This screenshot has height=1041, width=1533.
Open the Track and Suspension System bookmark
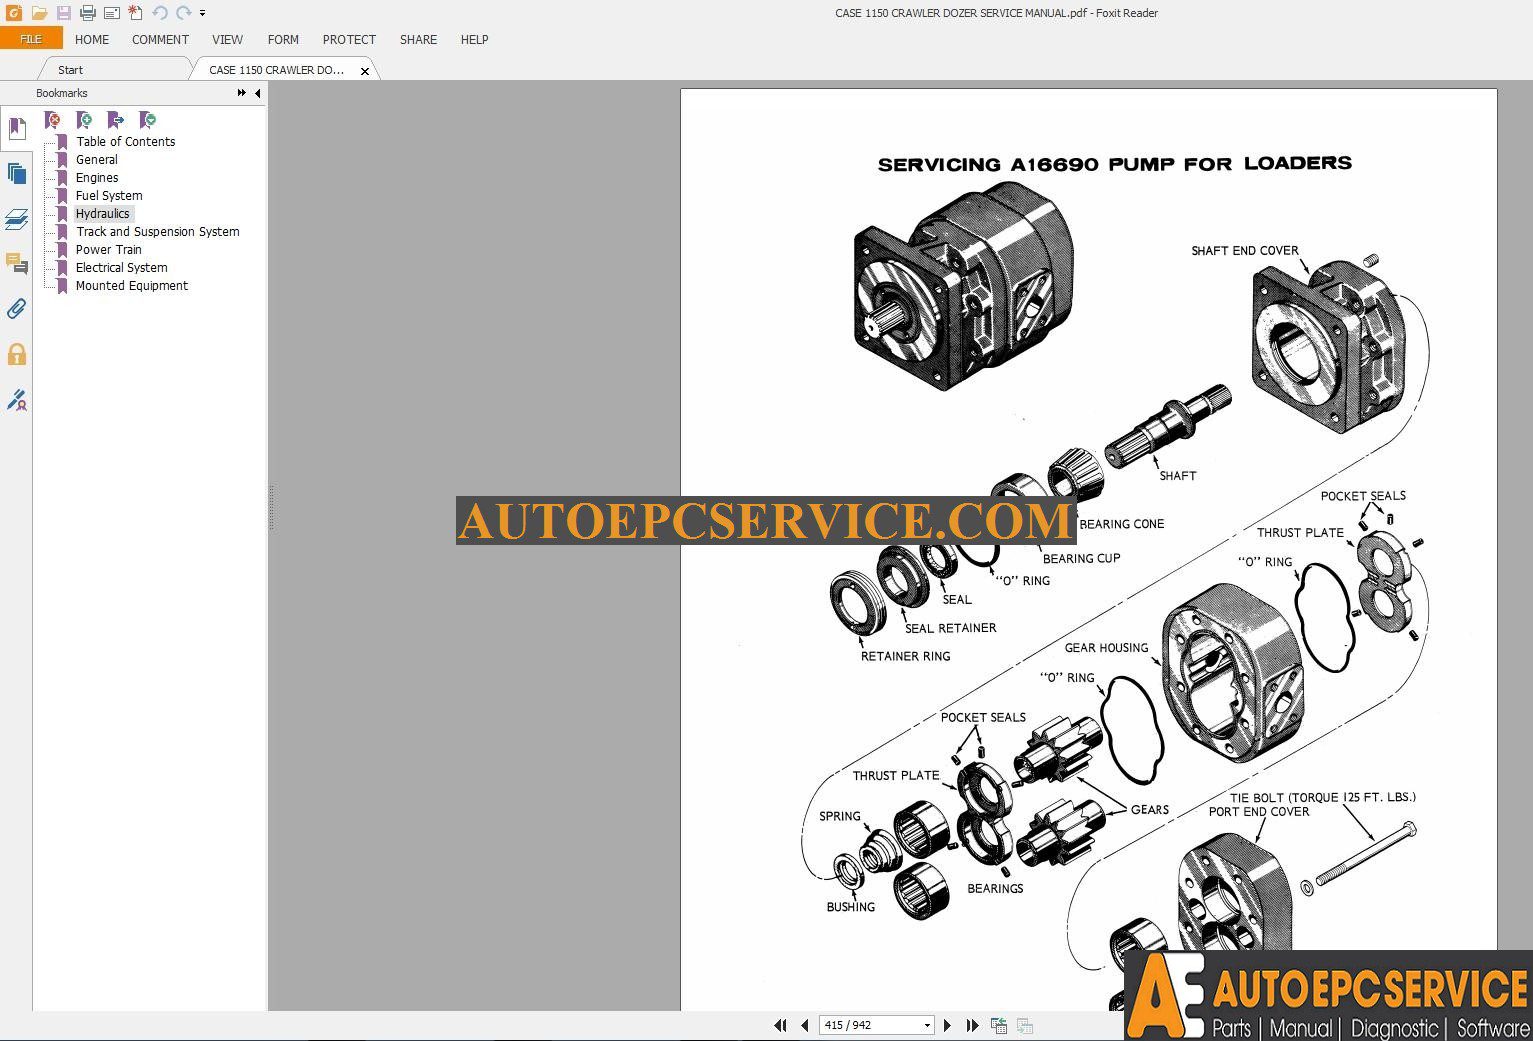click(x=158, y=232)
